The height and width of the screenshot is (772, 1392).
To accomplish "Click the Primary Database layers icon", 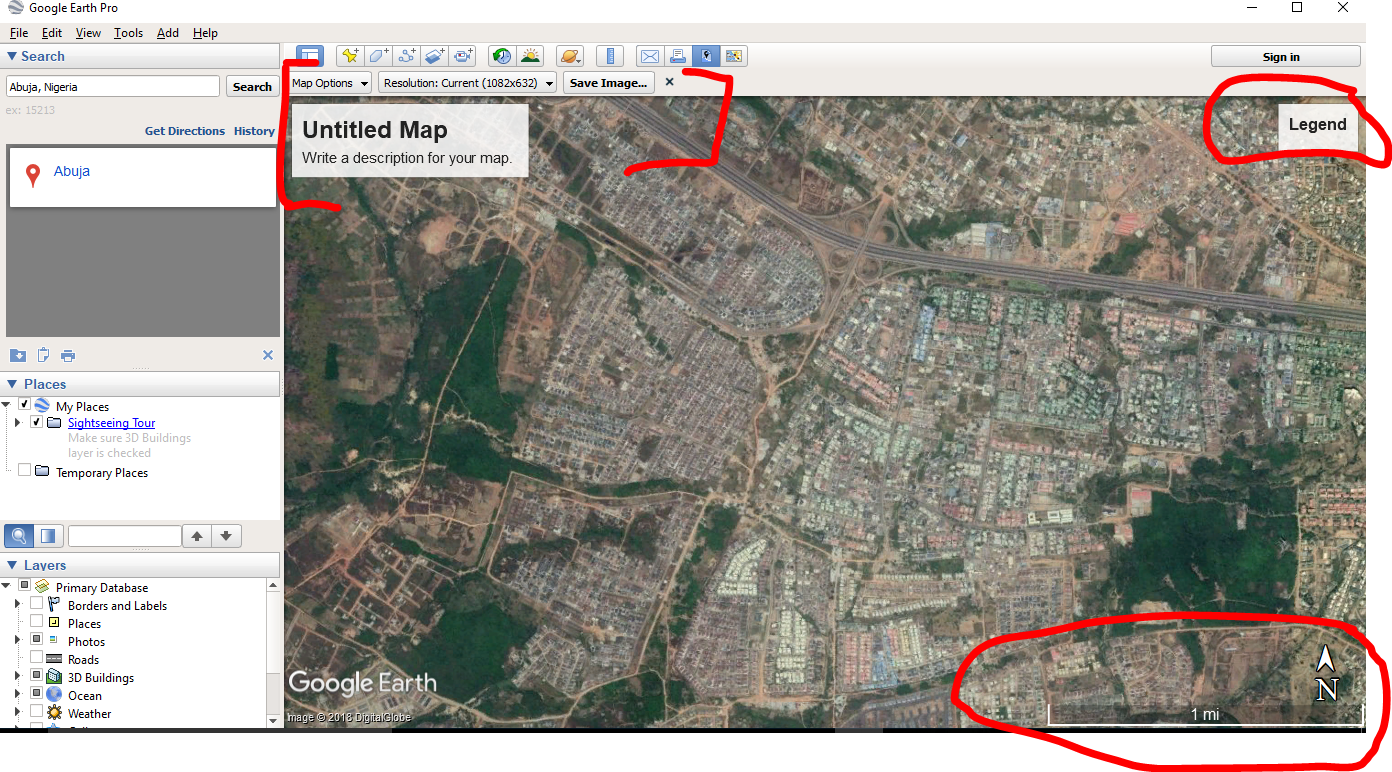I will 42,587.
